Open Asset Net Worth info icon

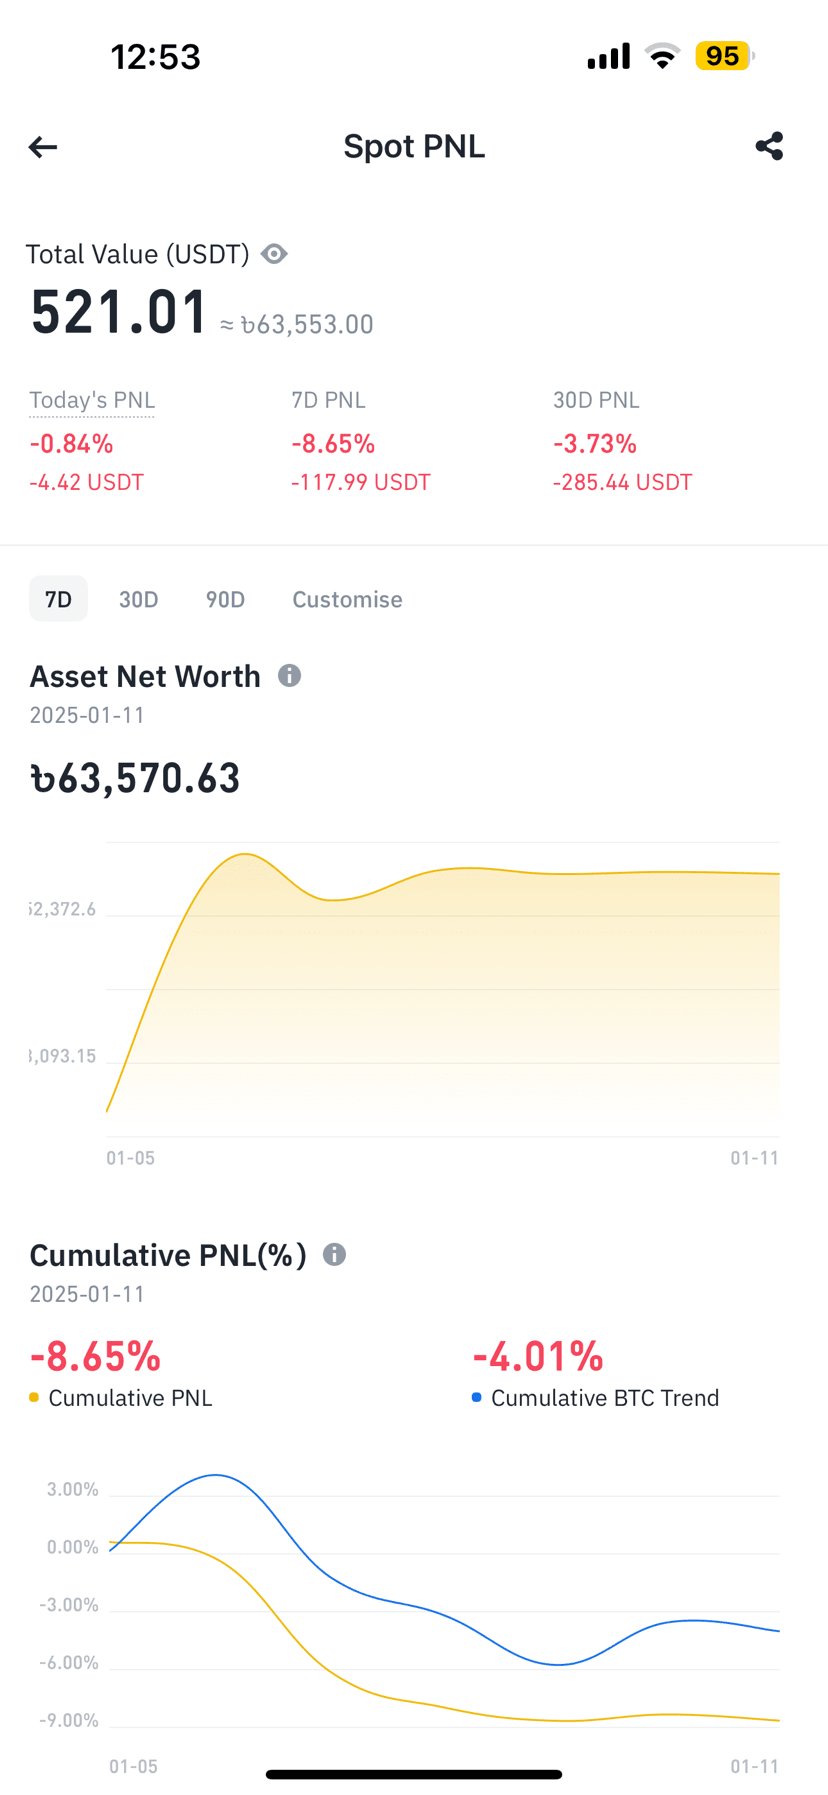pyautogui.click(x=289, y=676)
